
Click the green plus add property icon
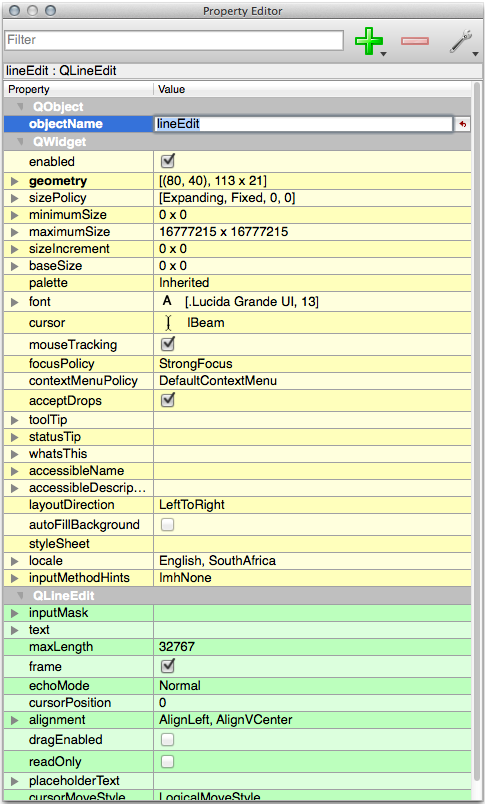pyautogui.click(x=369, y=41)
